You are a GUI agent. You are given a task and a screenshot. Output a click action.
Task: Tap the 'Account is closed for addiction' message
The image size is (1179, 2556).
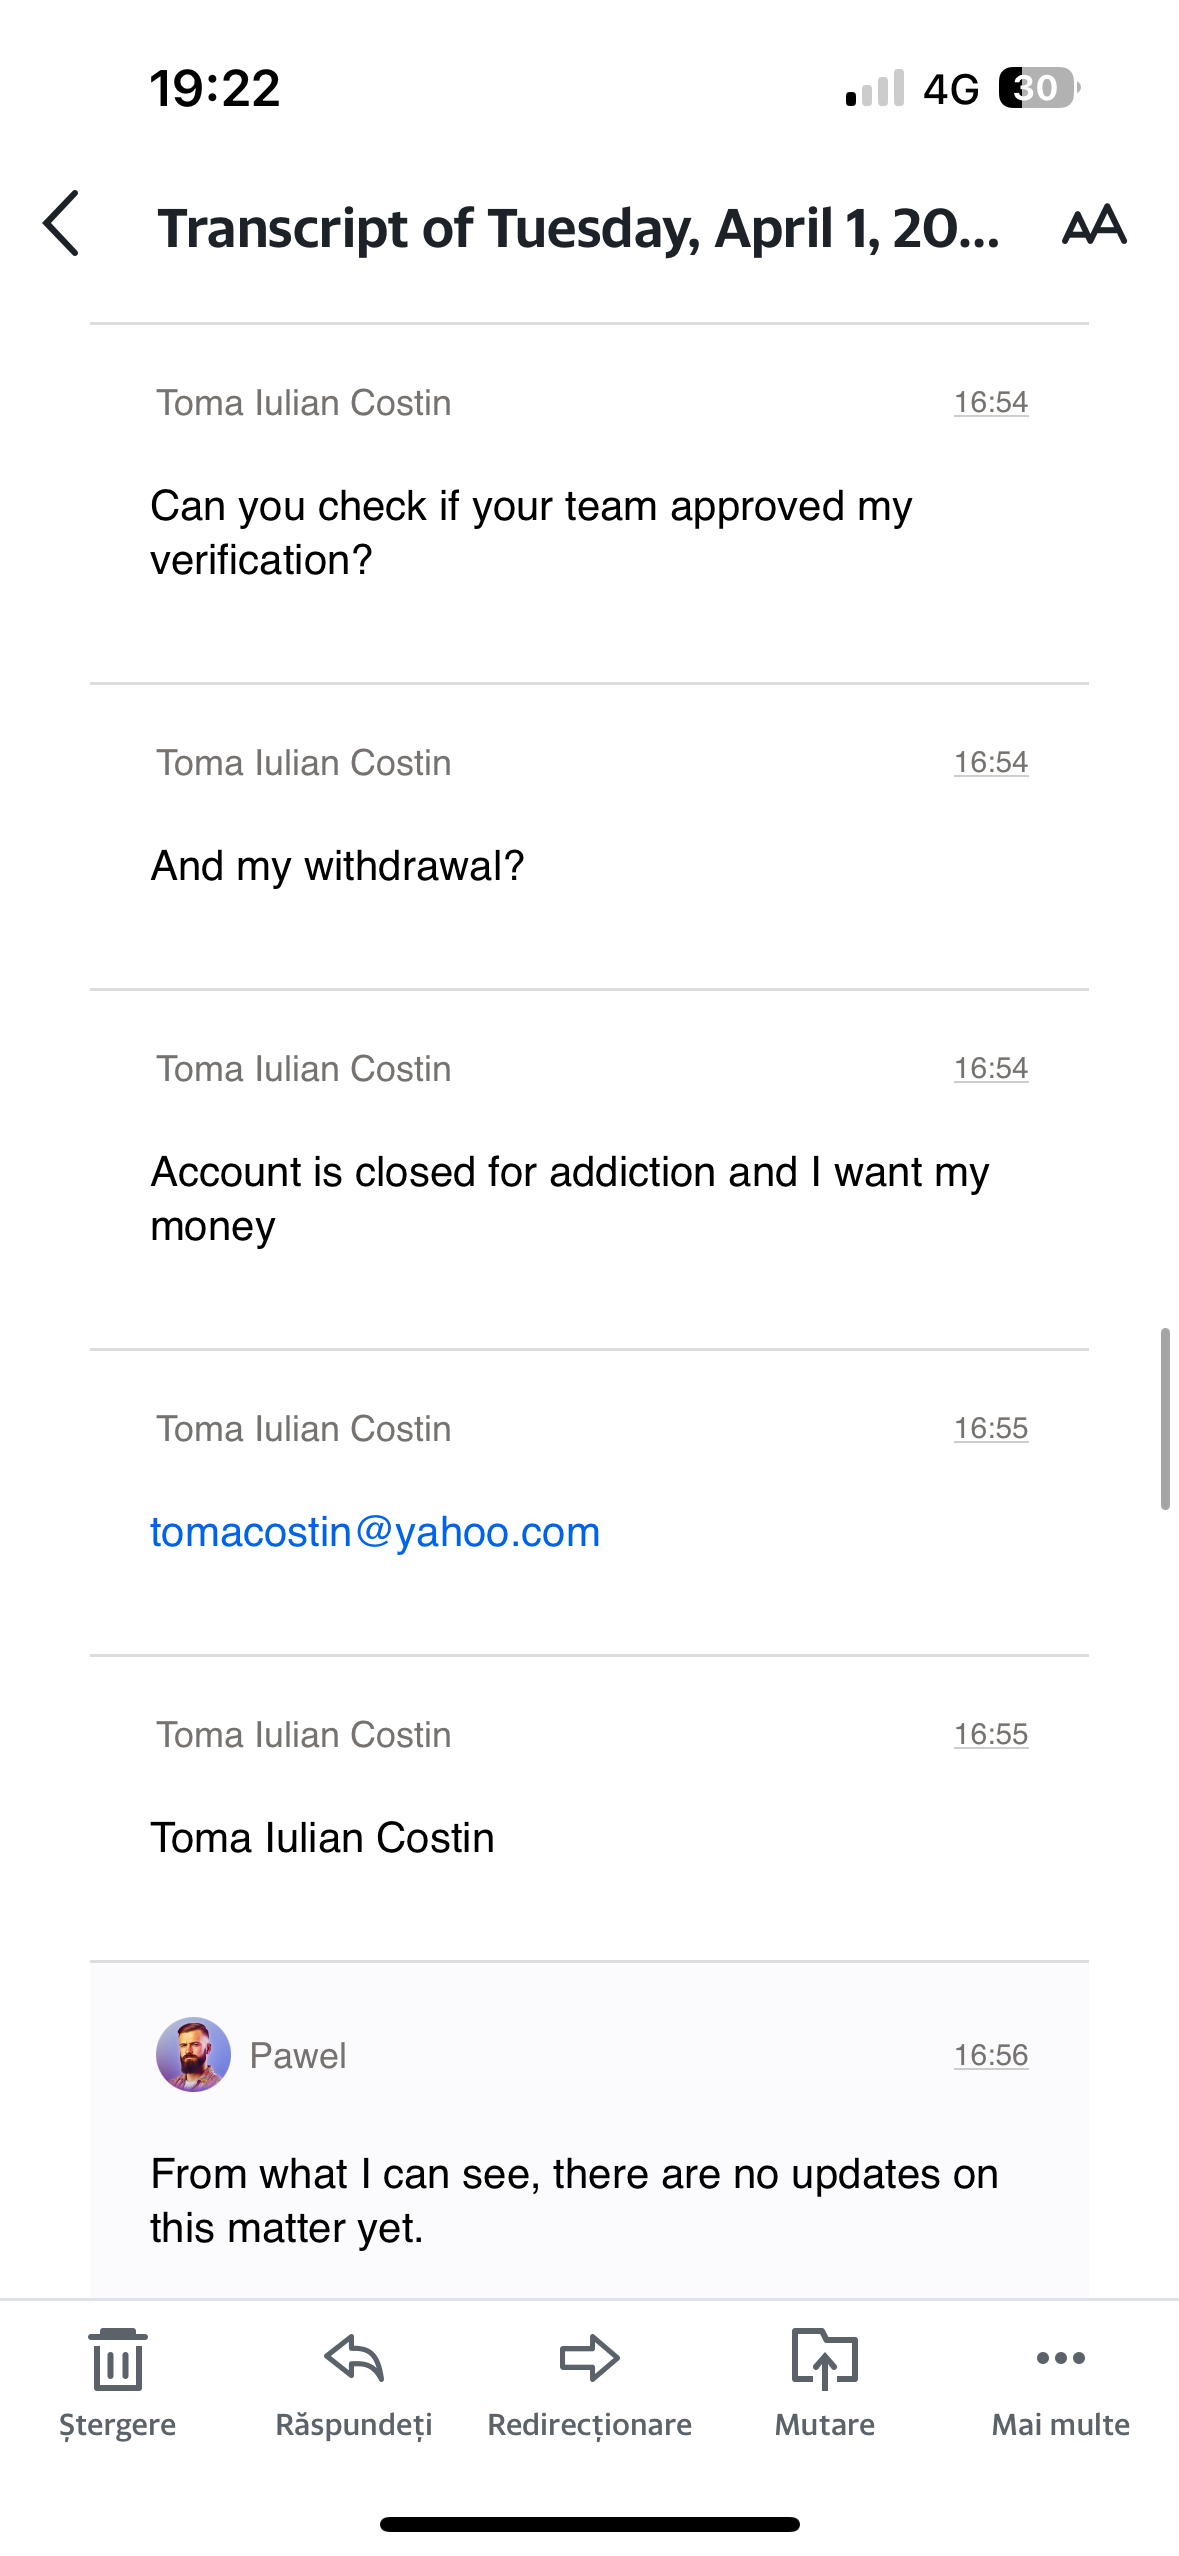tap(569, 1198)
